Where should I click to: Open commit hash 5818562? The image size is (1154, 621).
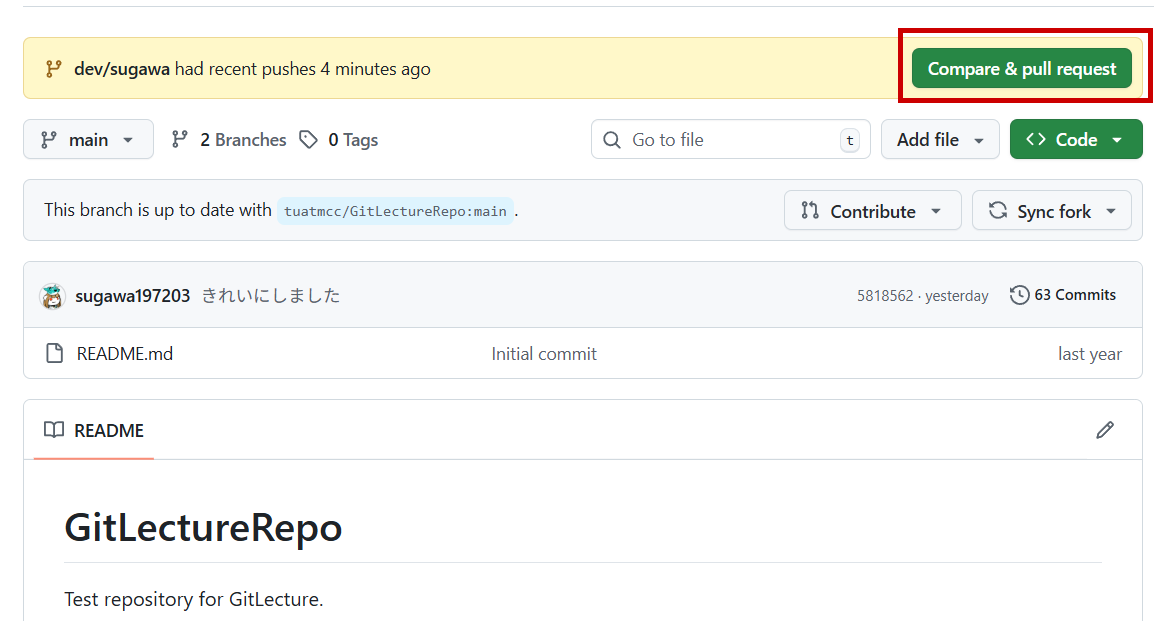tap(884, 296)
